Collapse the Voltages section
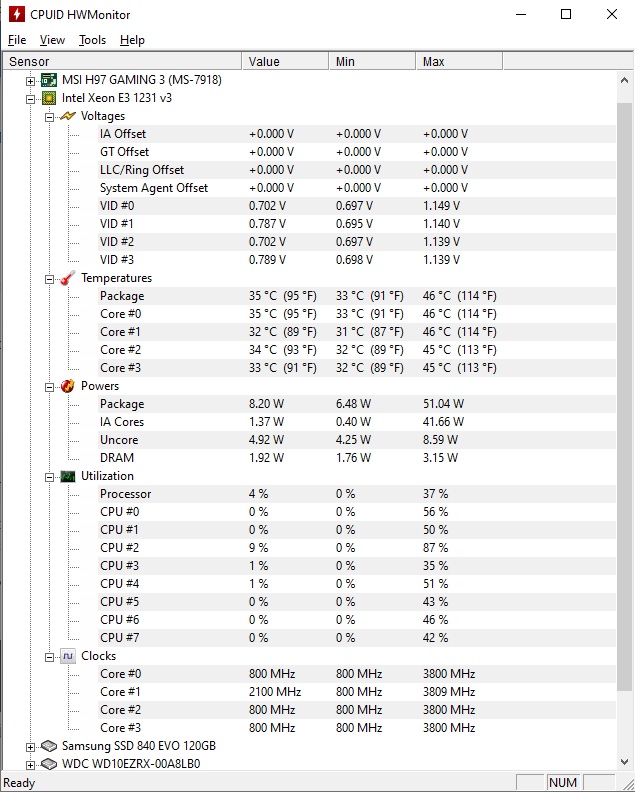Screen dimensions: 635x792 [x=49, y=116]
